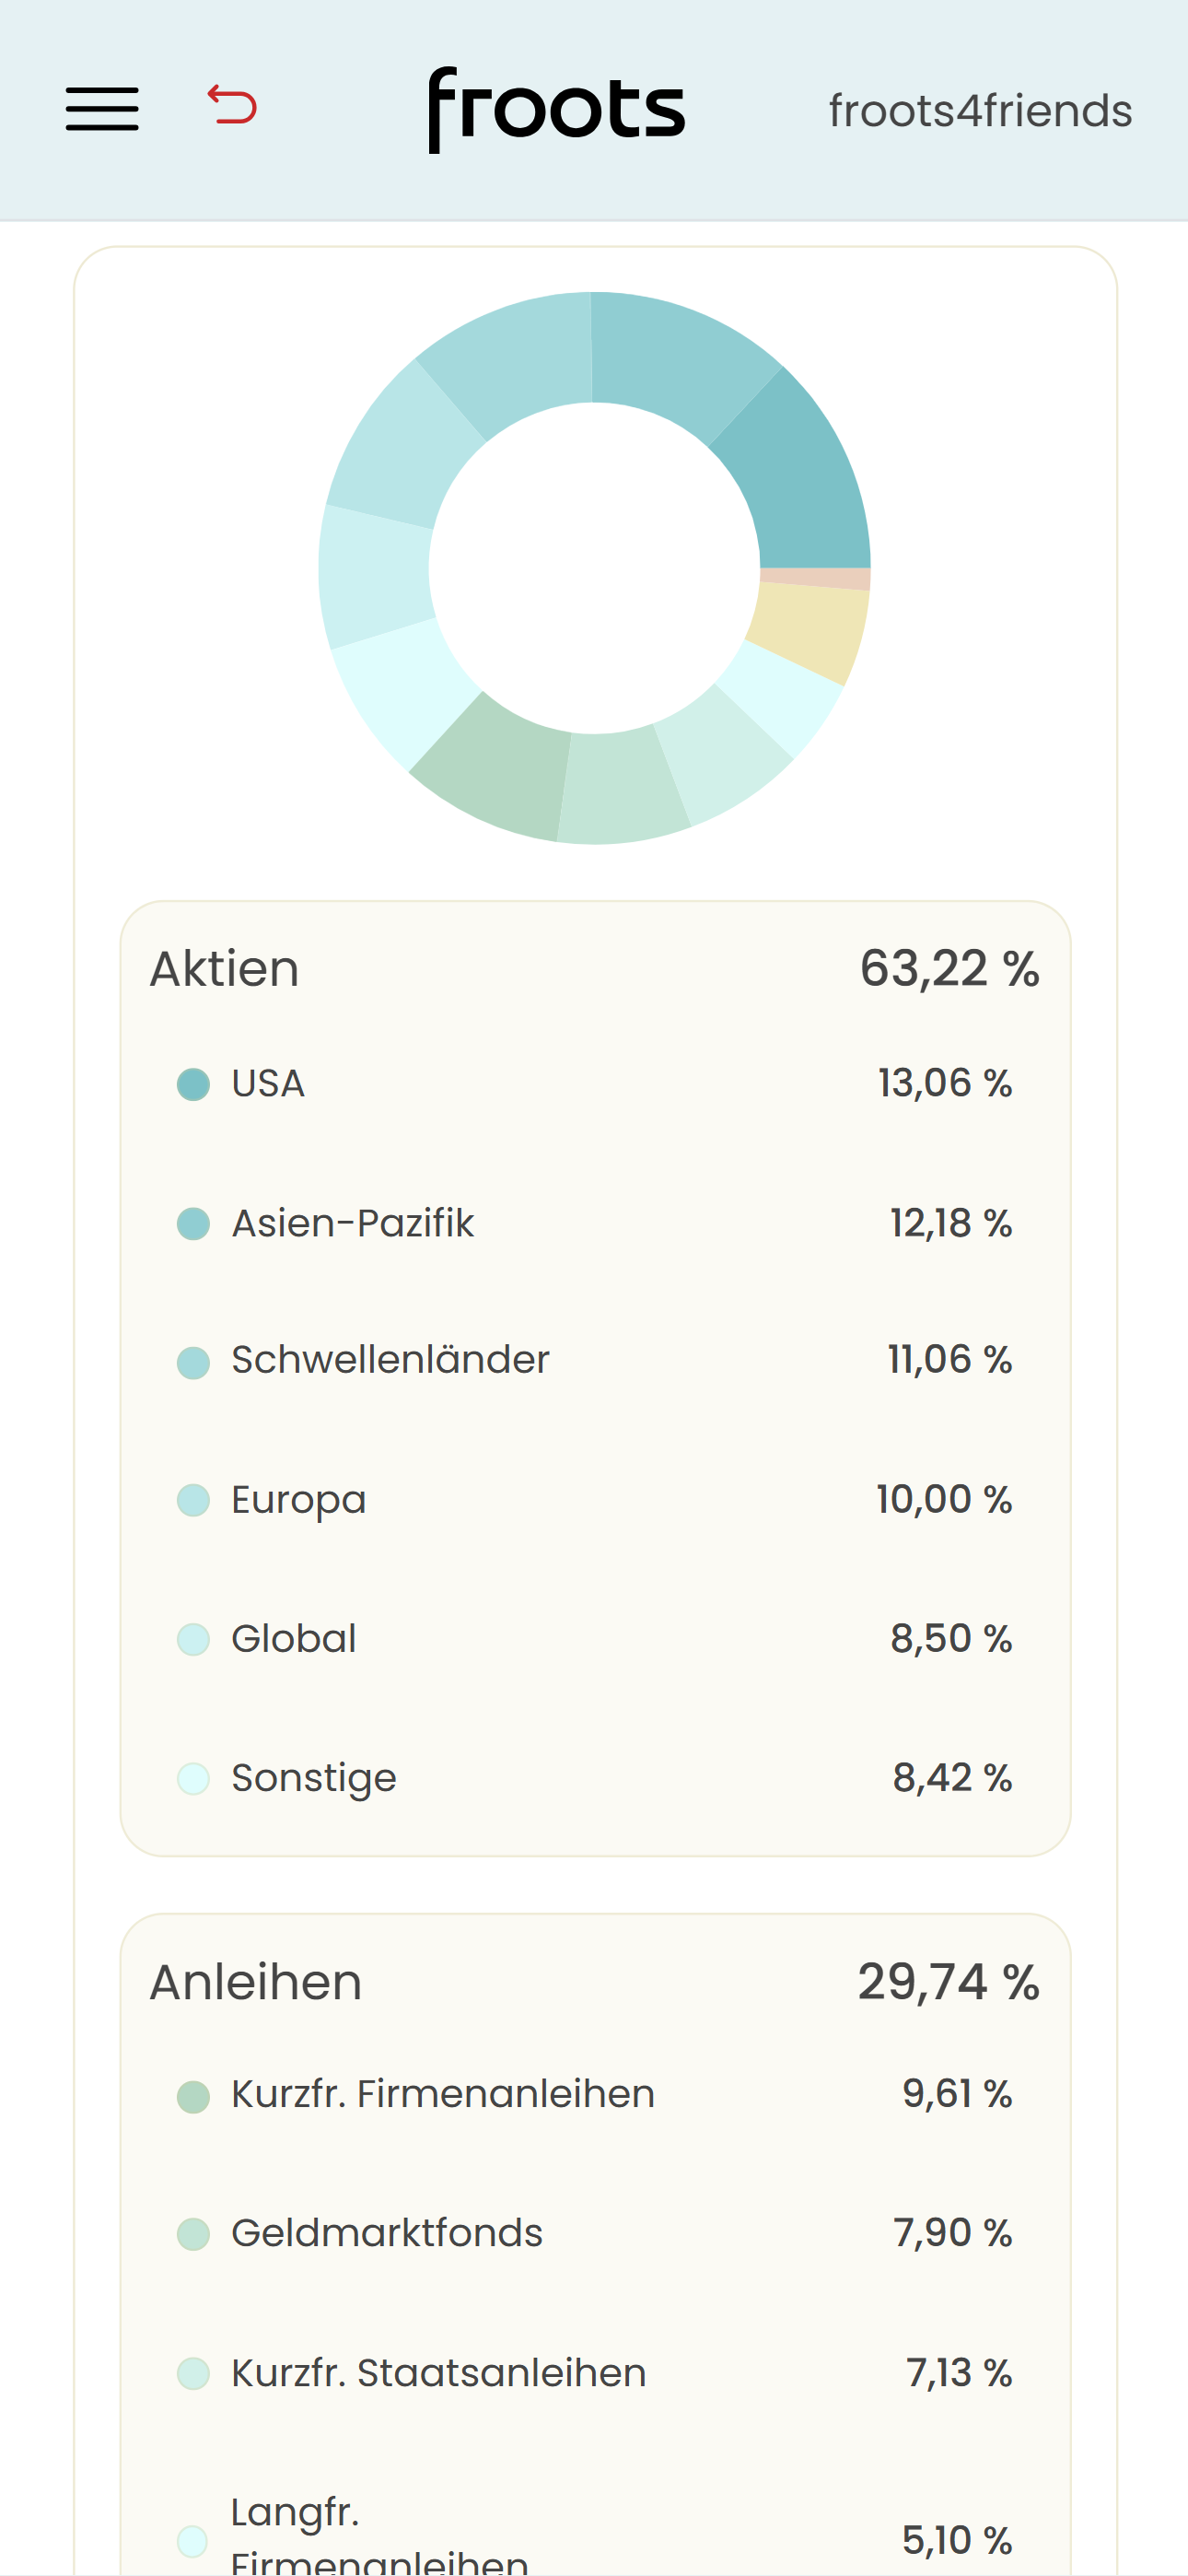Click the froots logo
The height and width of the screenshot is (2576, 1188).
556,108
